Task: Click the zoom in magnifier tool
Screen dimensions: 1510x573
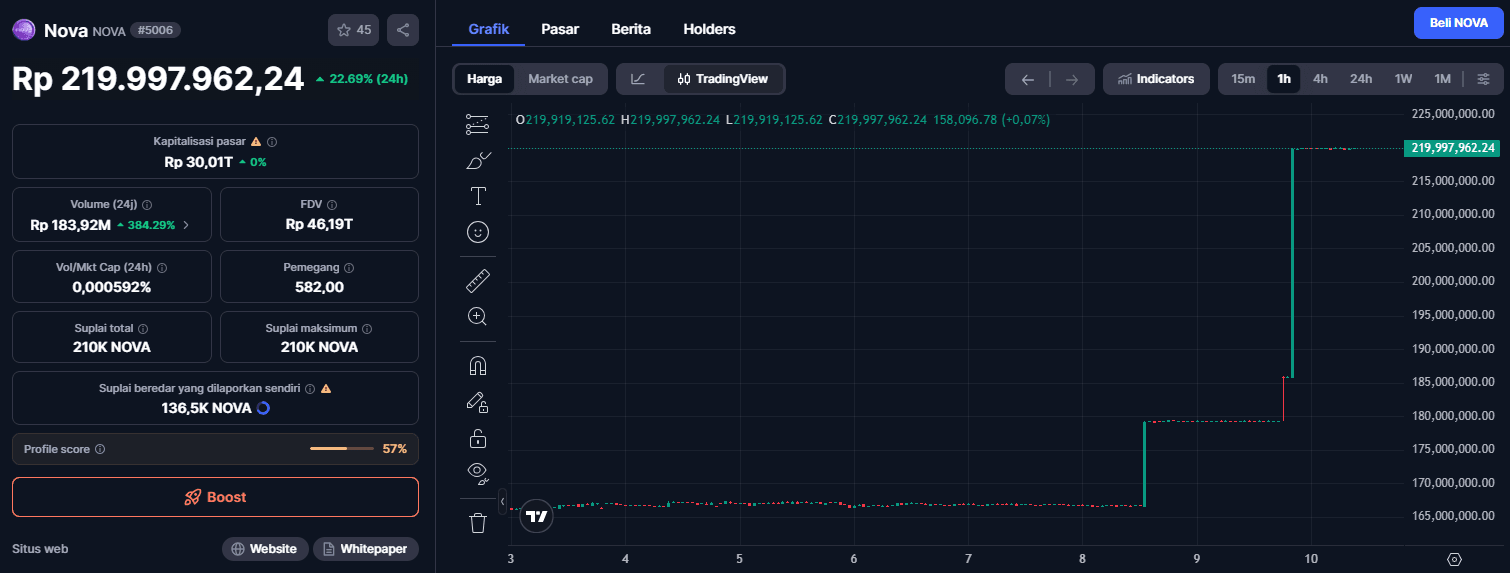Action: pos(478,316)
